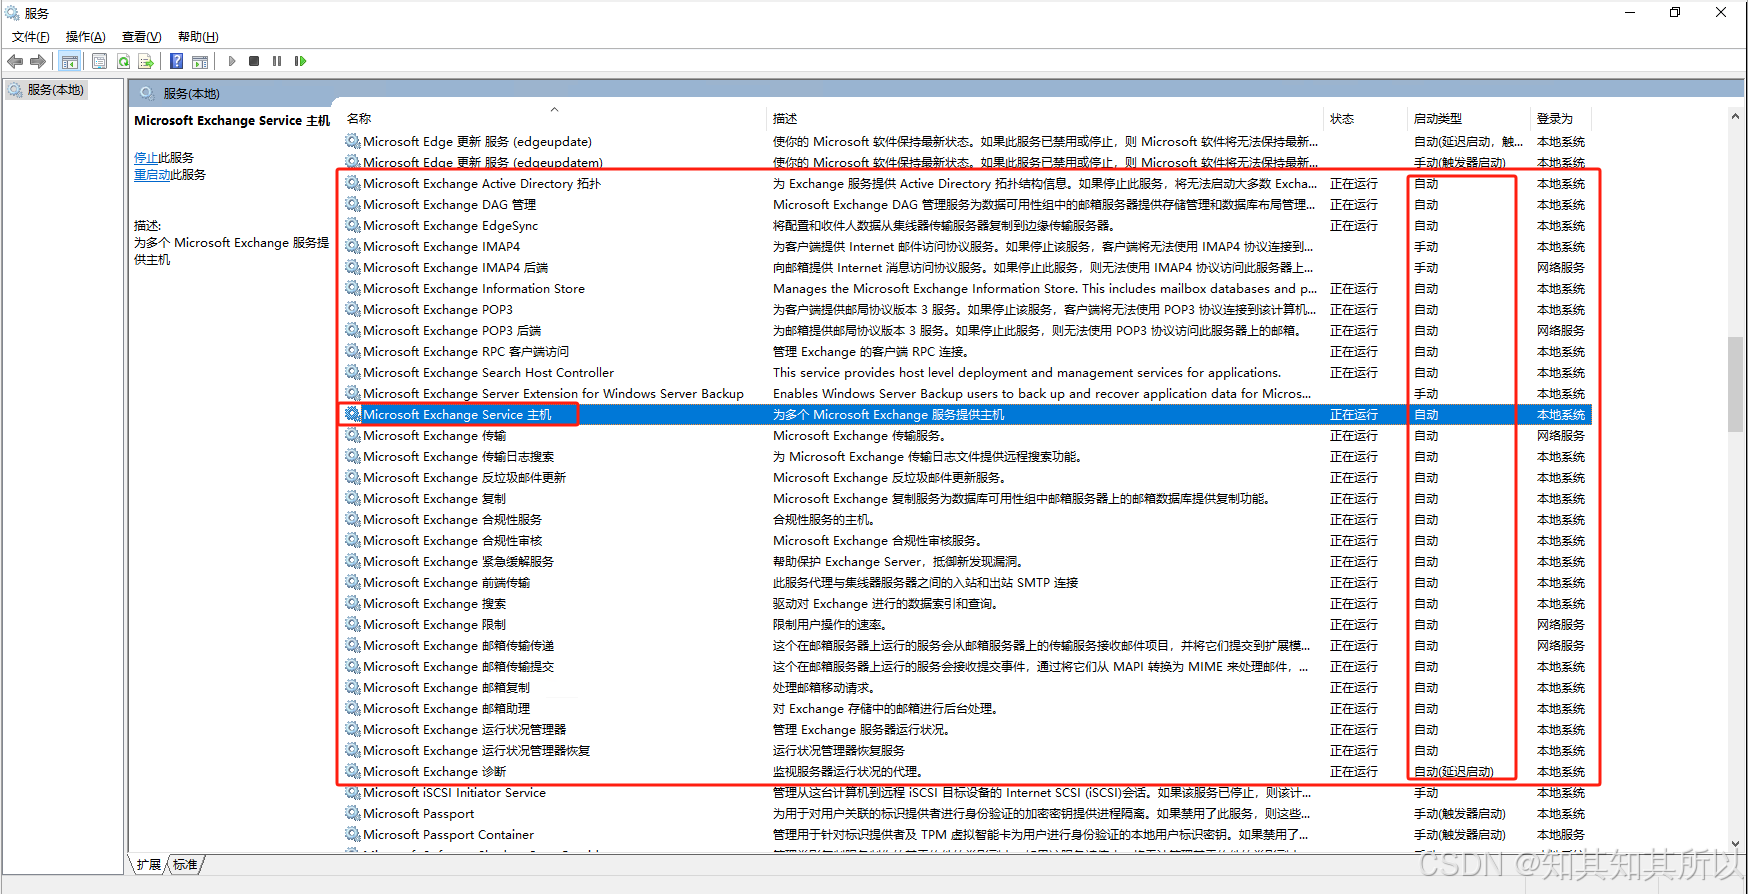This screenshot has width=1748, height=894.
Task: Open the 查看(V) menu
Action: coord(142,37)
